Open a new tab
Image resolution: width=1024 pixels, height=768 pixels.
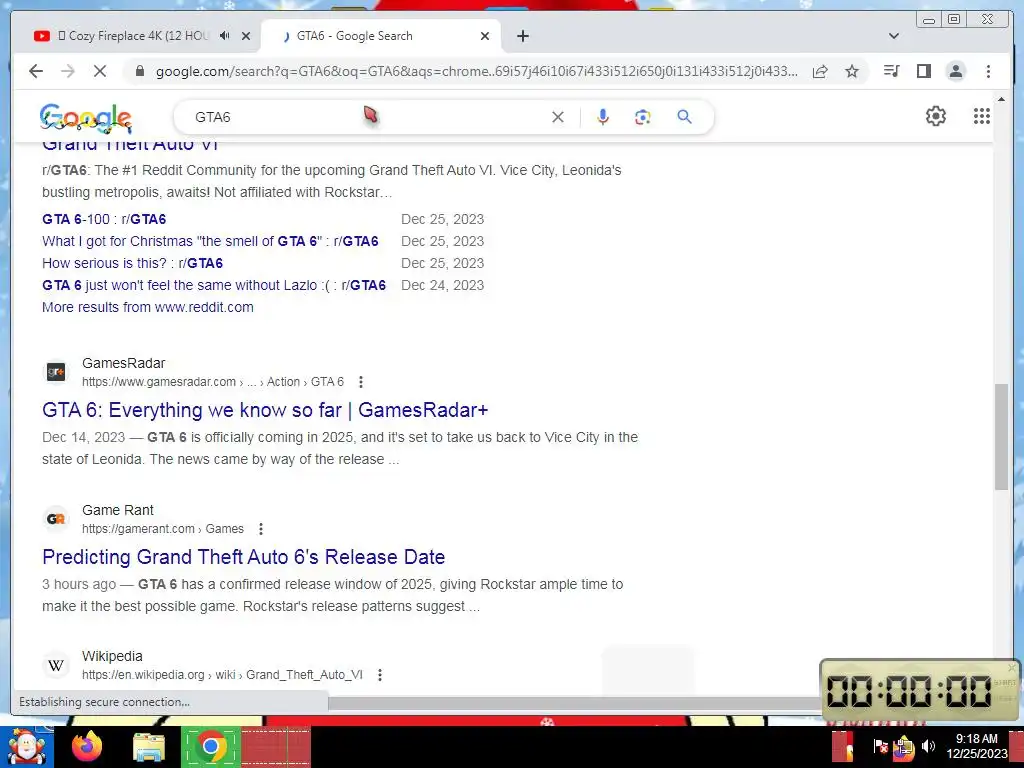(522, 36)
